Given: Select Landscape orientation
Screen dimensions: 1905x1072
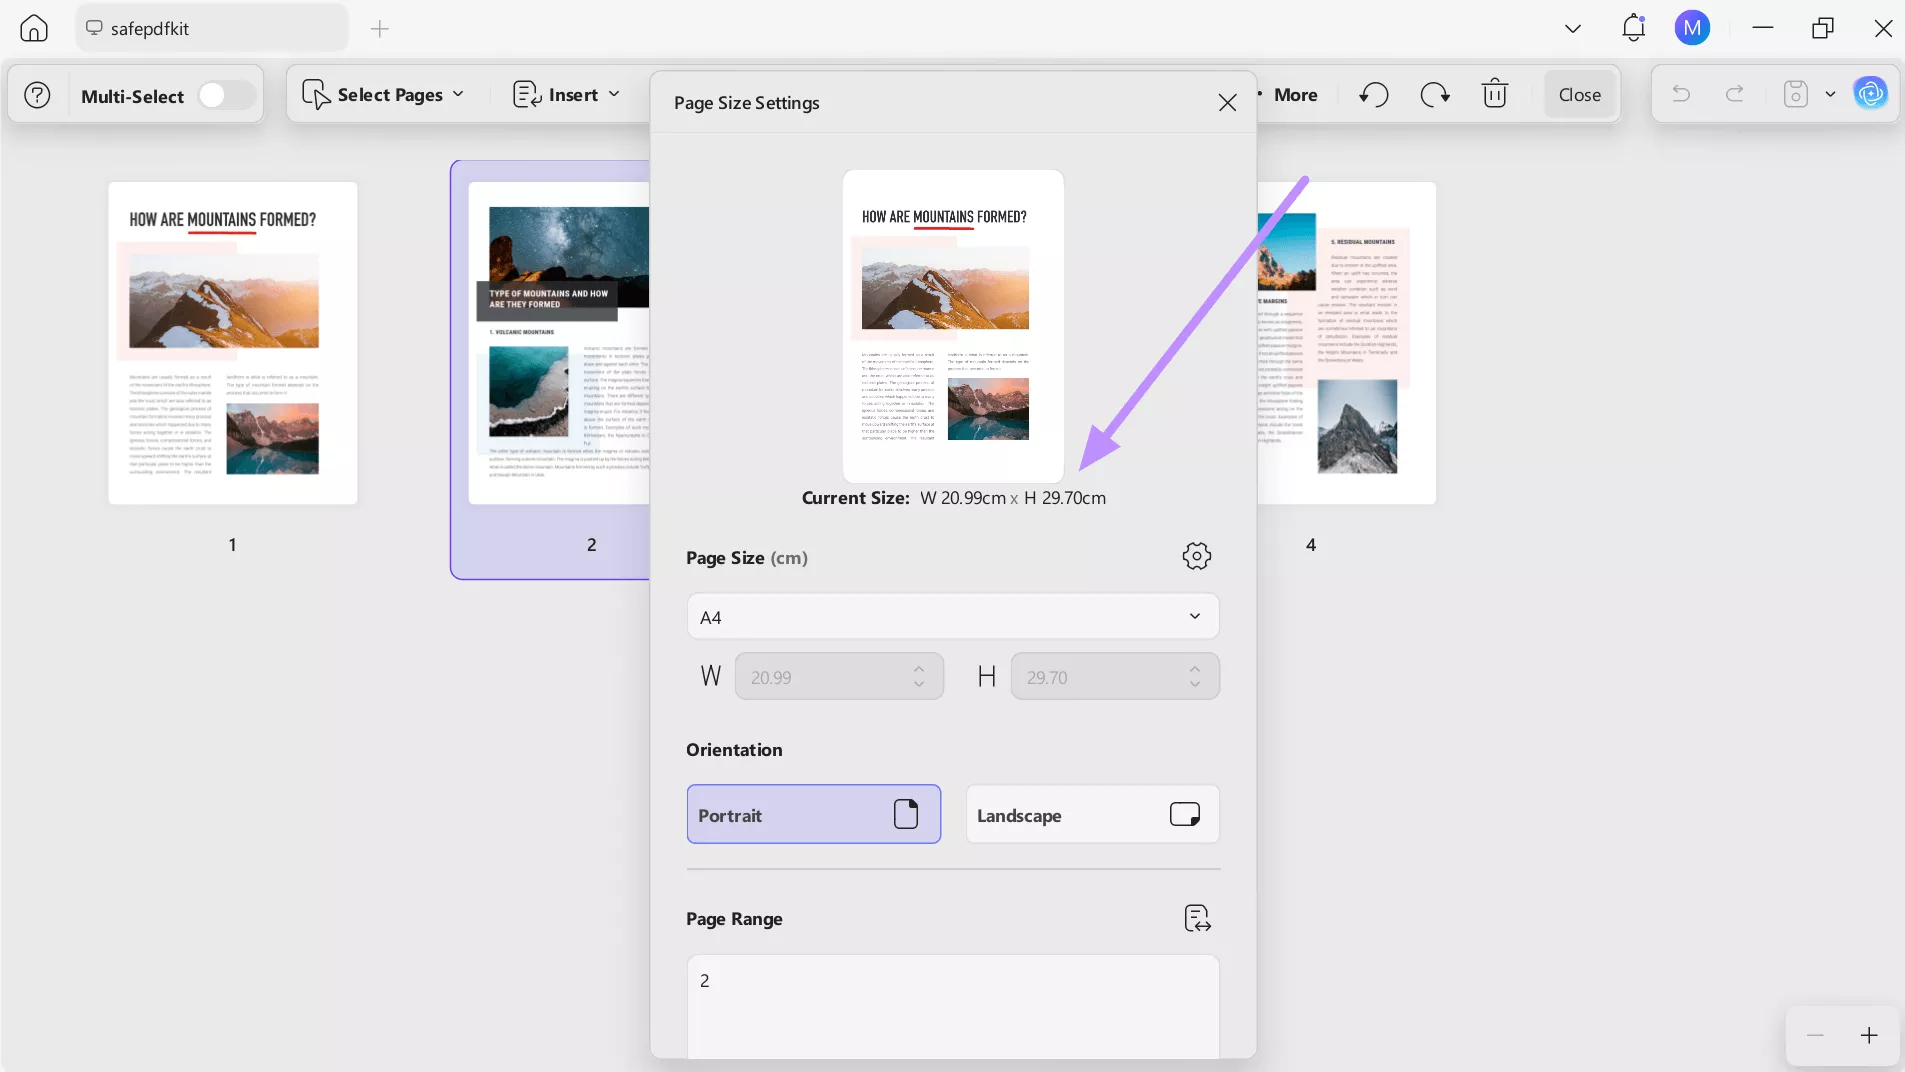Looking at the screenshot, I should tap(1092, 814).
